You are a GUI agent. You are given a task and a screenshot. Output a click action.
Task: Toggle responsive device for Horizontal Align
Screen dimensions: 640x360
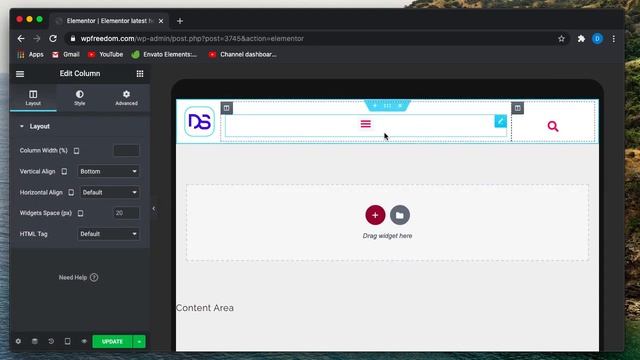tap(71, 192)
